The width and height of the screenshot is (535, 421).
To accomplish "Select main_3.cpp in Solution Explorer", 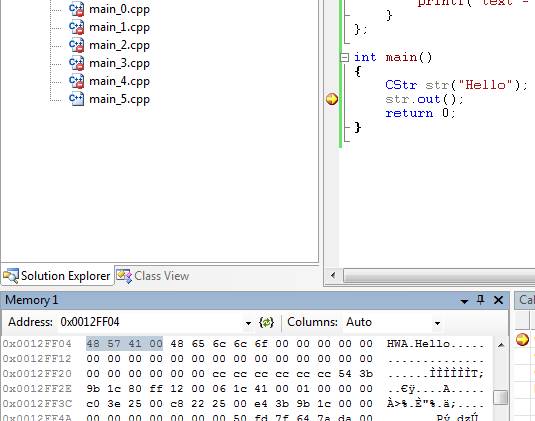I will point(119,63).
